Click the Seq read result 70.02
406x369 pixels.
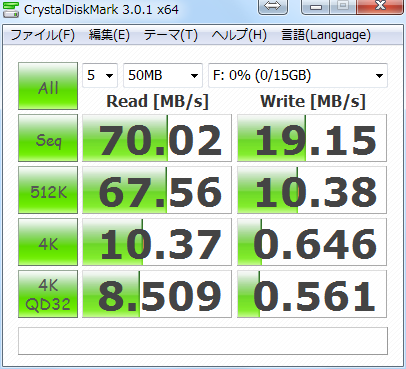(x=157, y=138)
